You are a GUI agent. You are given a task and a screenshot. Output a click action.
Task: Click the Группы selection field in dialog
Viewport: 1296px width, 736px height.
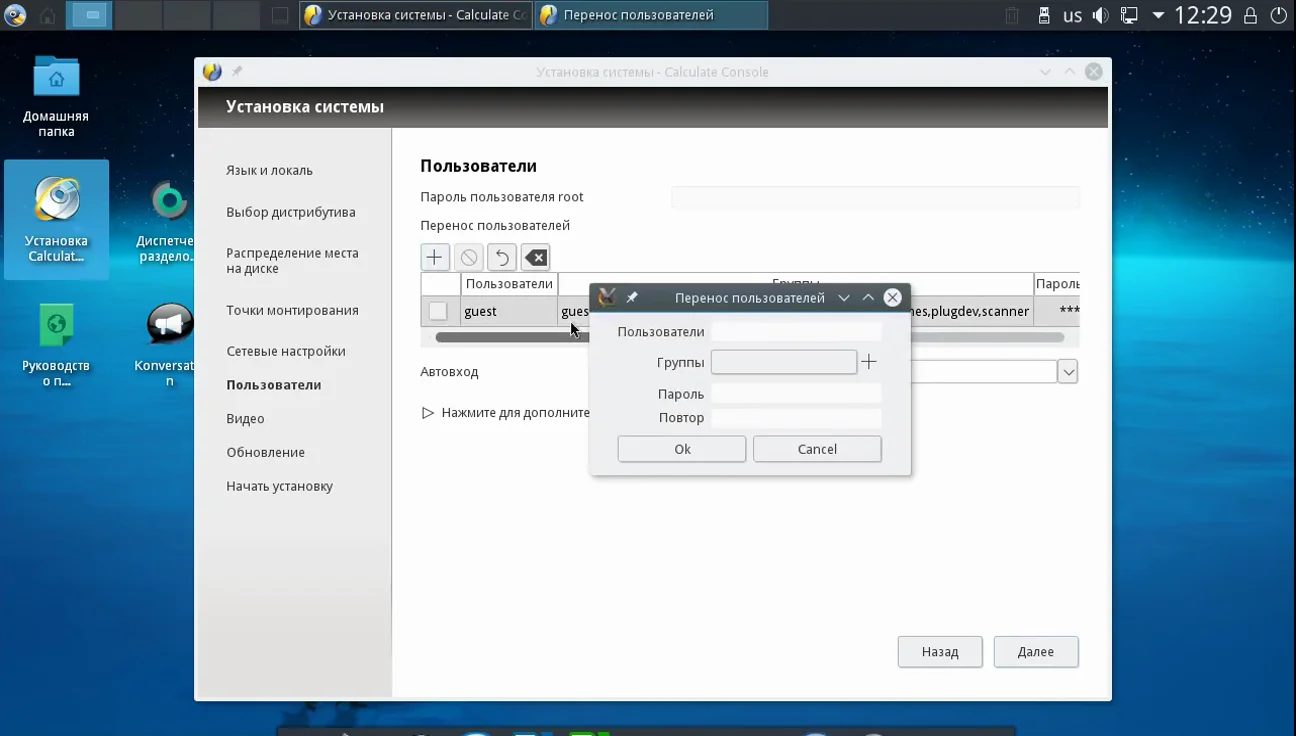click(x=784, y=362)
